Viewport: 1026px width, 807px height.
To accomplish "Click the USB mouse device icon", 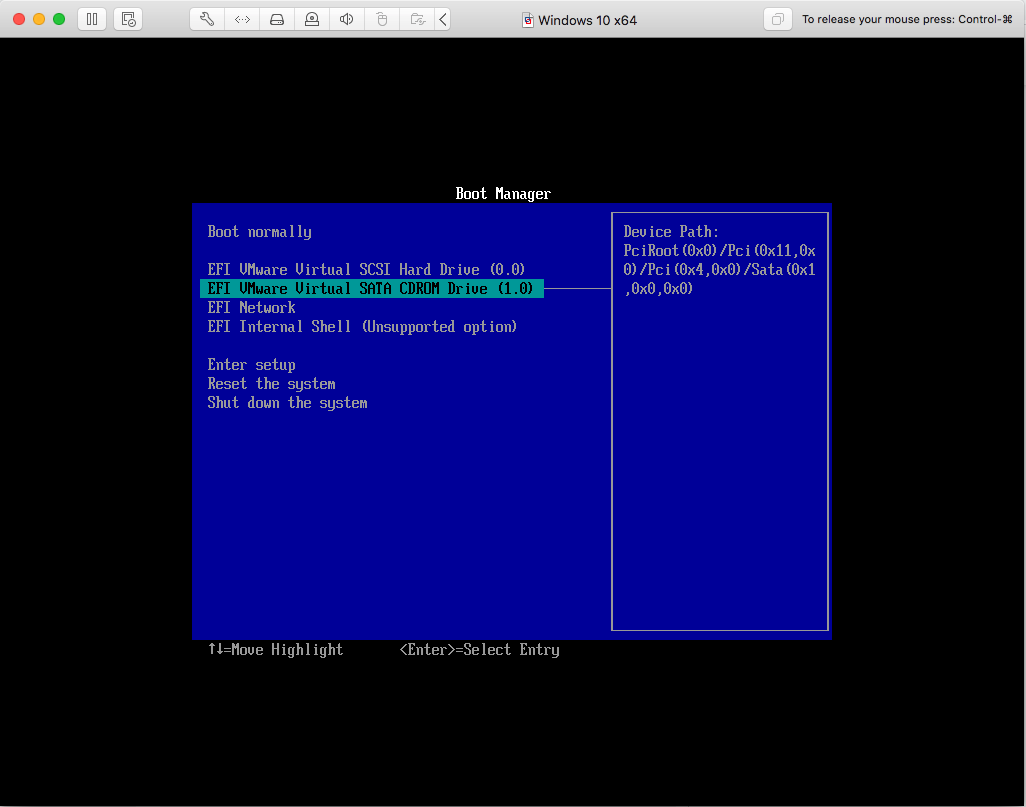I will click(382, 19).
